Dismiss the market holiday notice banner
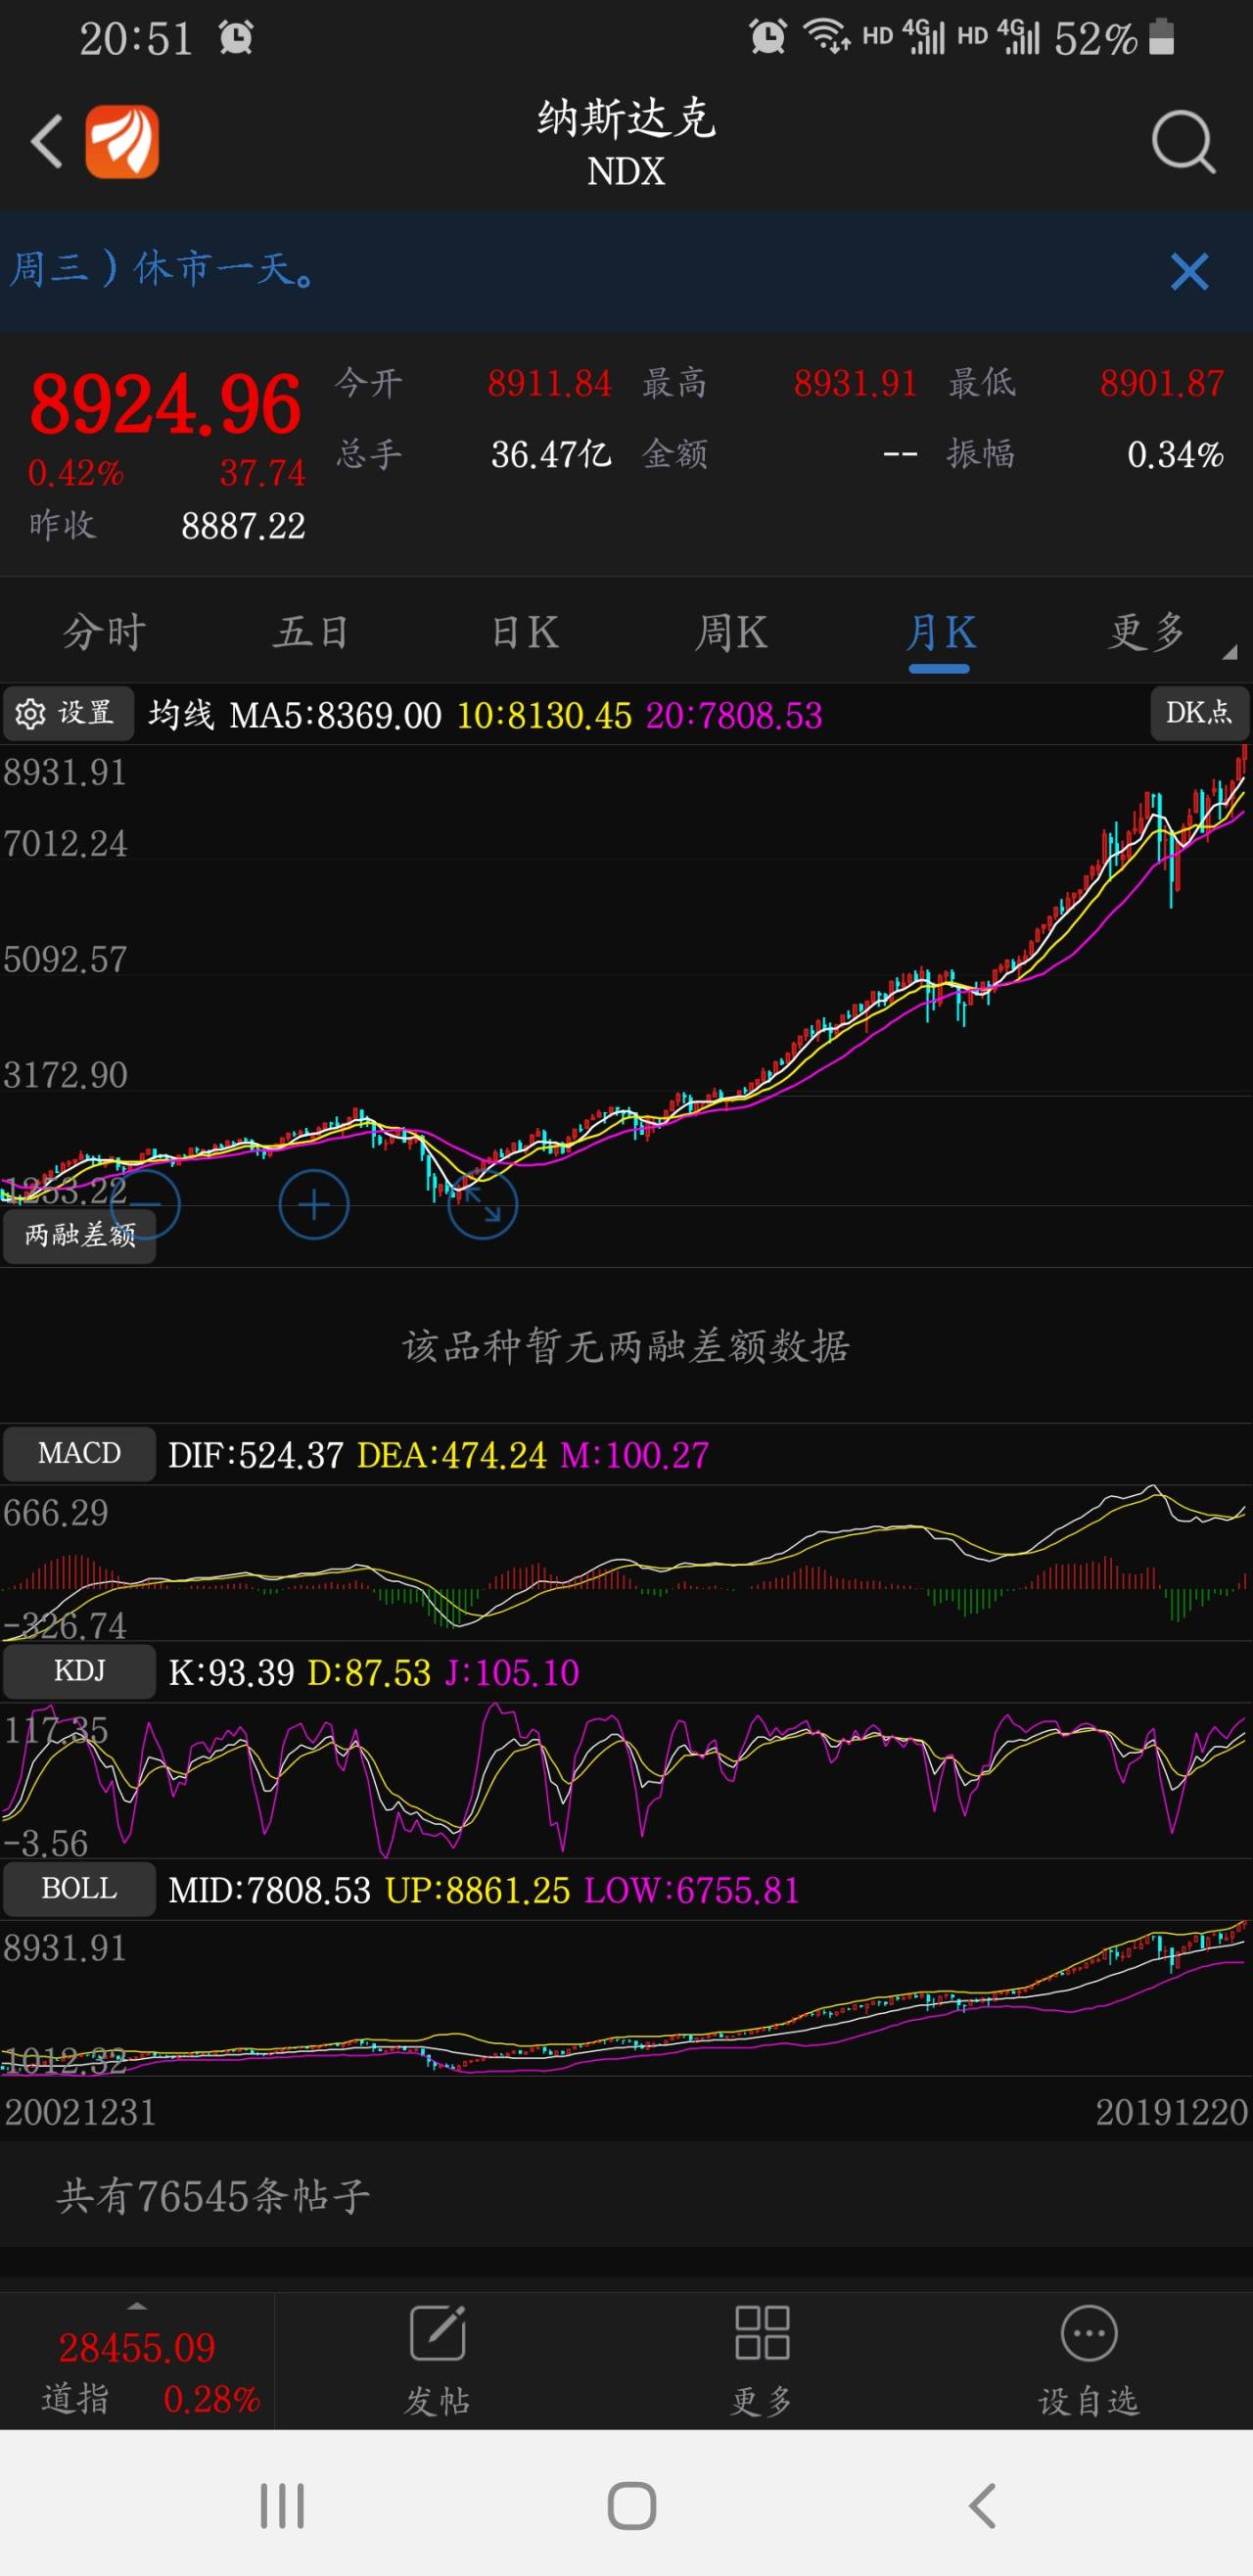The width and height of the screenshot is (1253, 2576). (x=1189, y=271)
